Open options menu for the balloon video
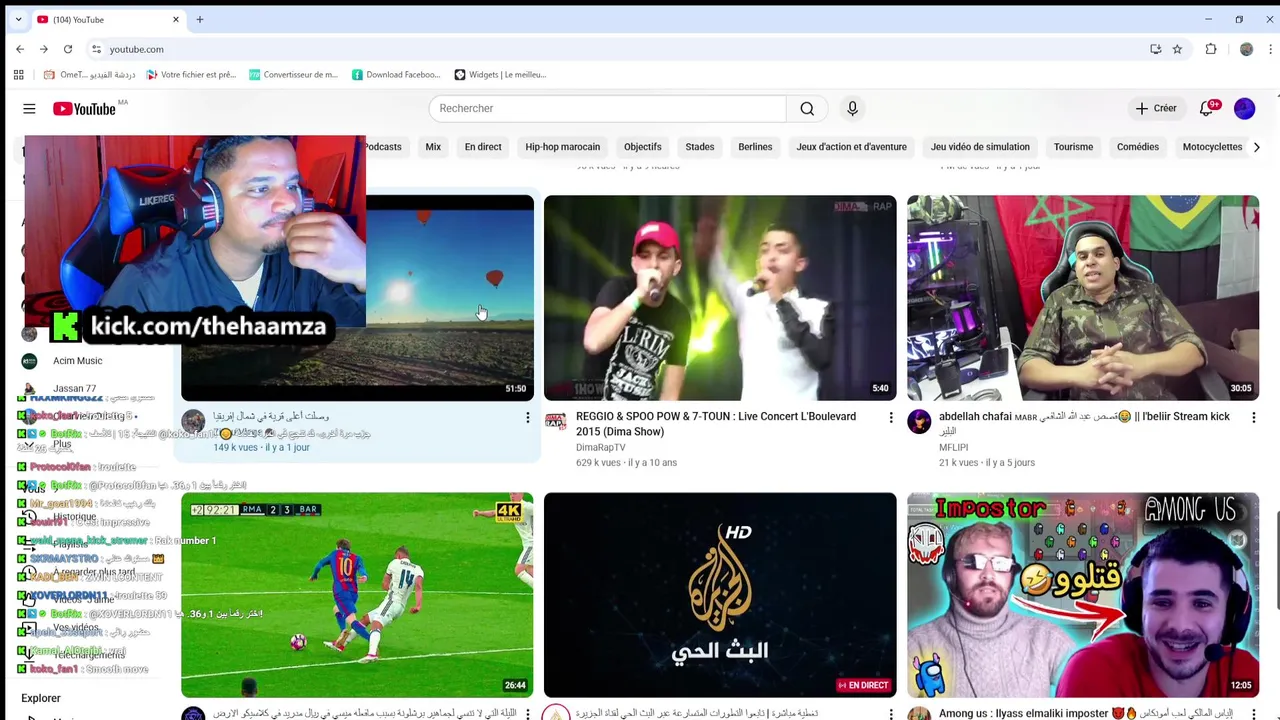Screen dimensions: 1280x720 528,417
